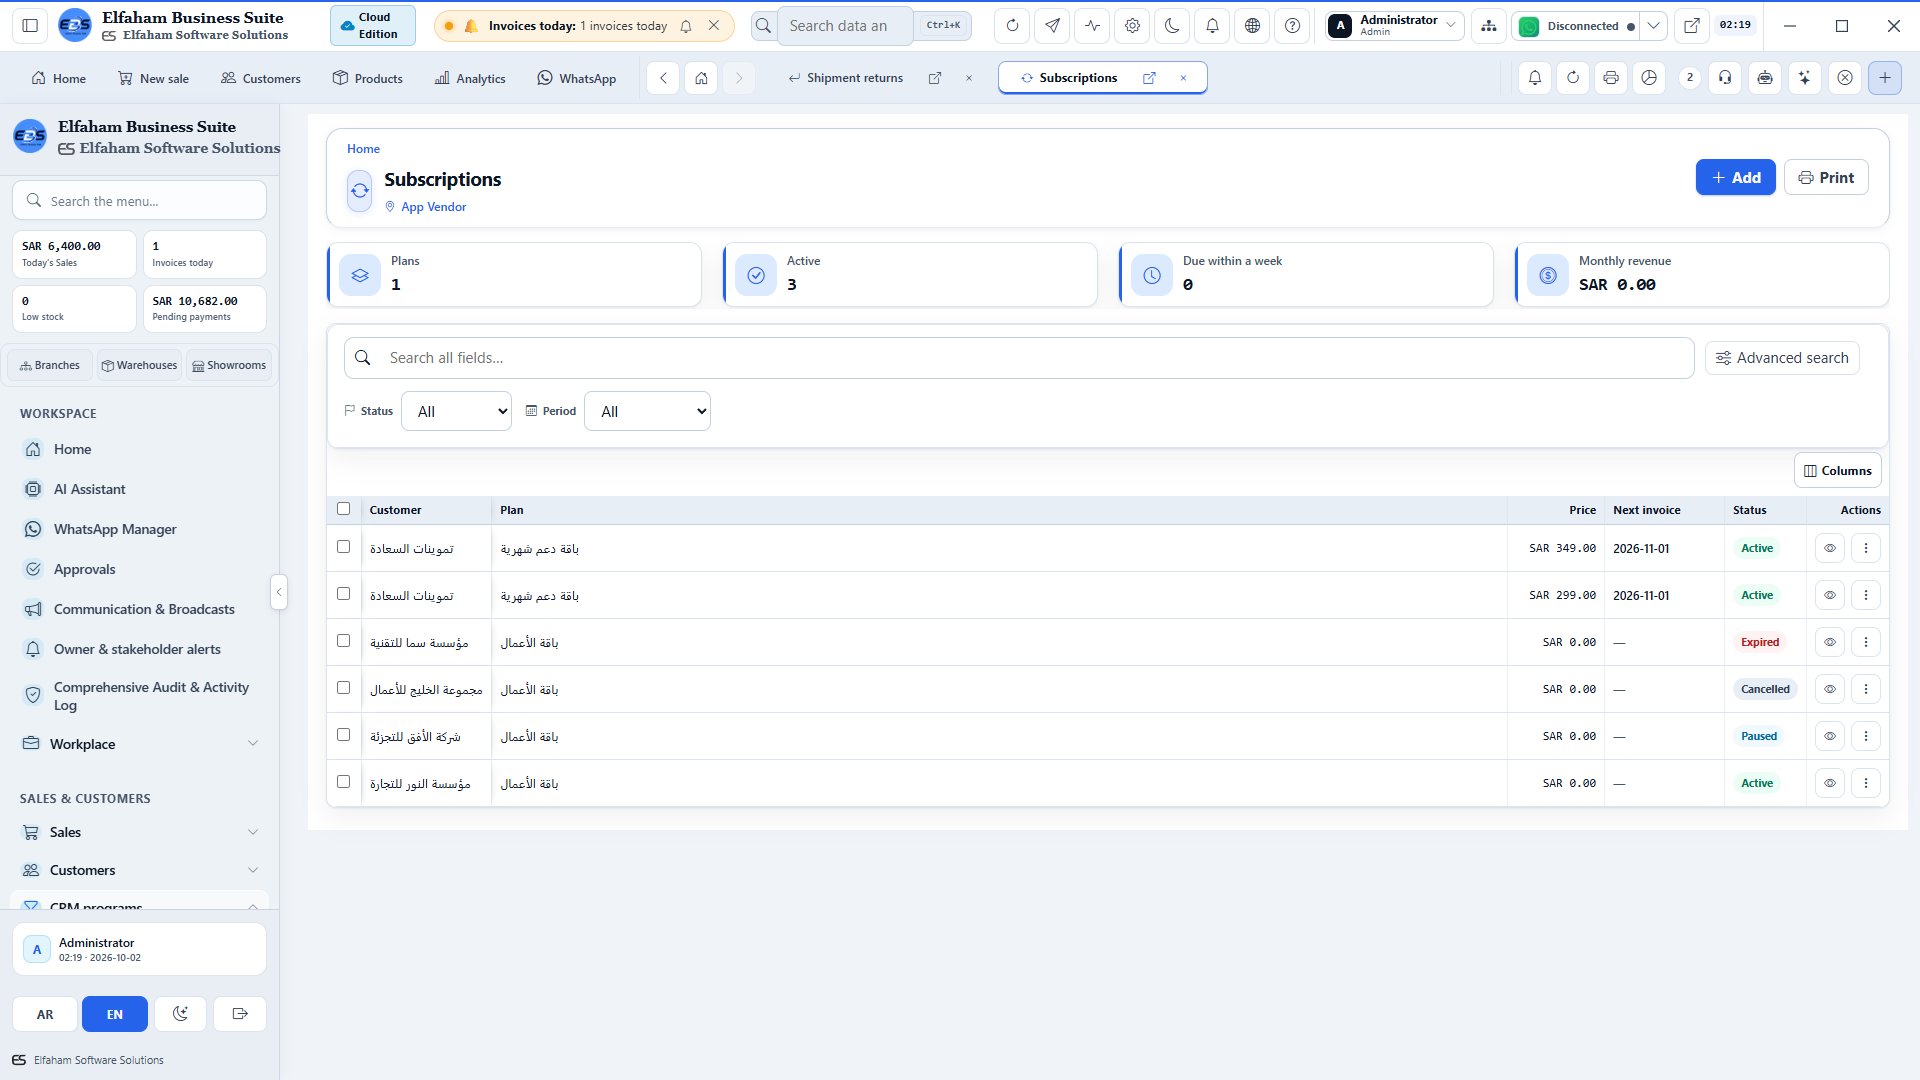The image size is (1920, 1080).
Task: Click the Print button
Action: pyautogui.click(x=1826, y=177)
